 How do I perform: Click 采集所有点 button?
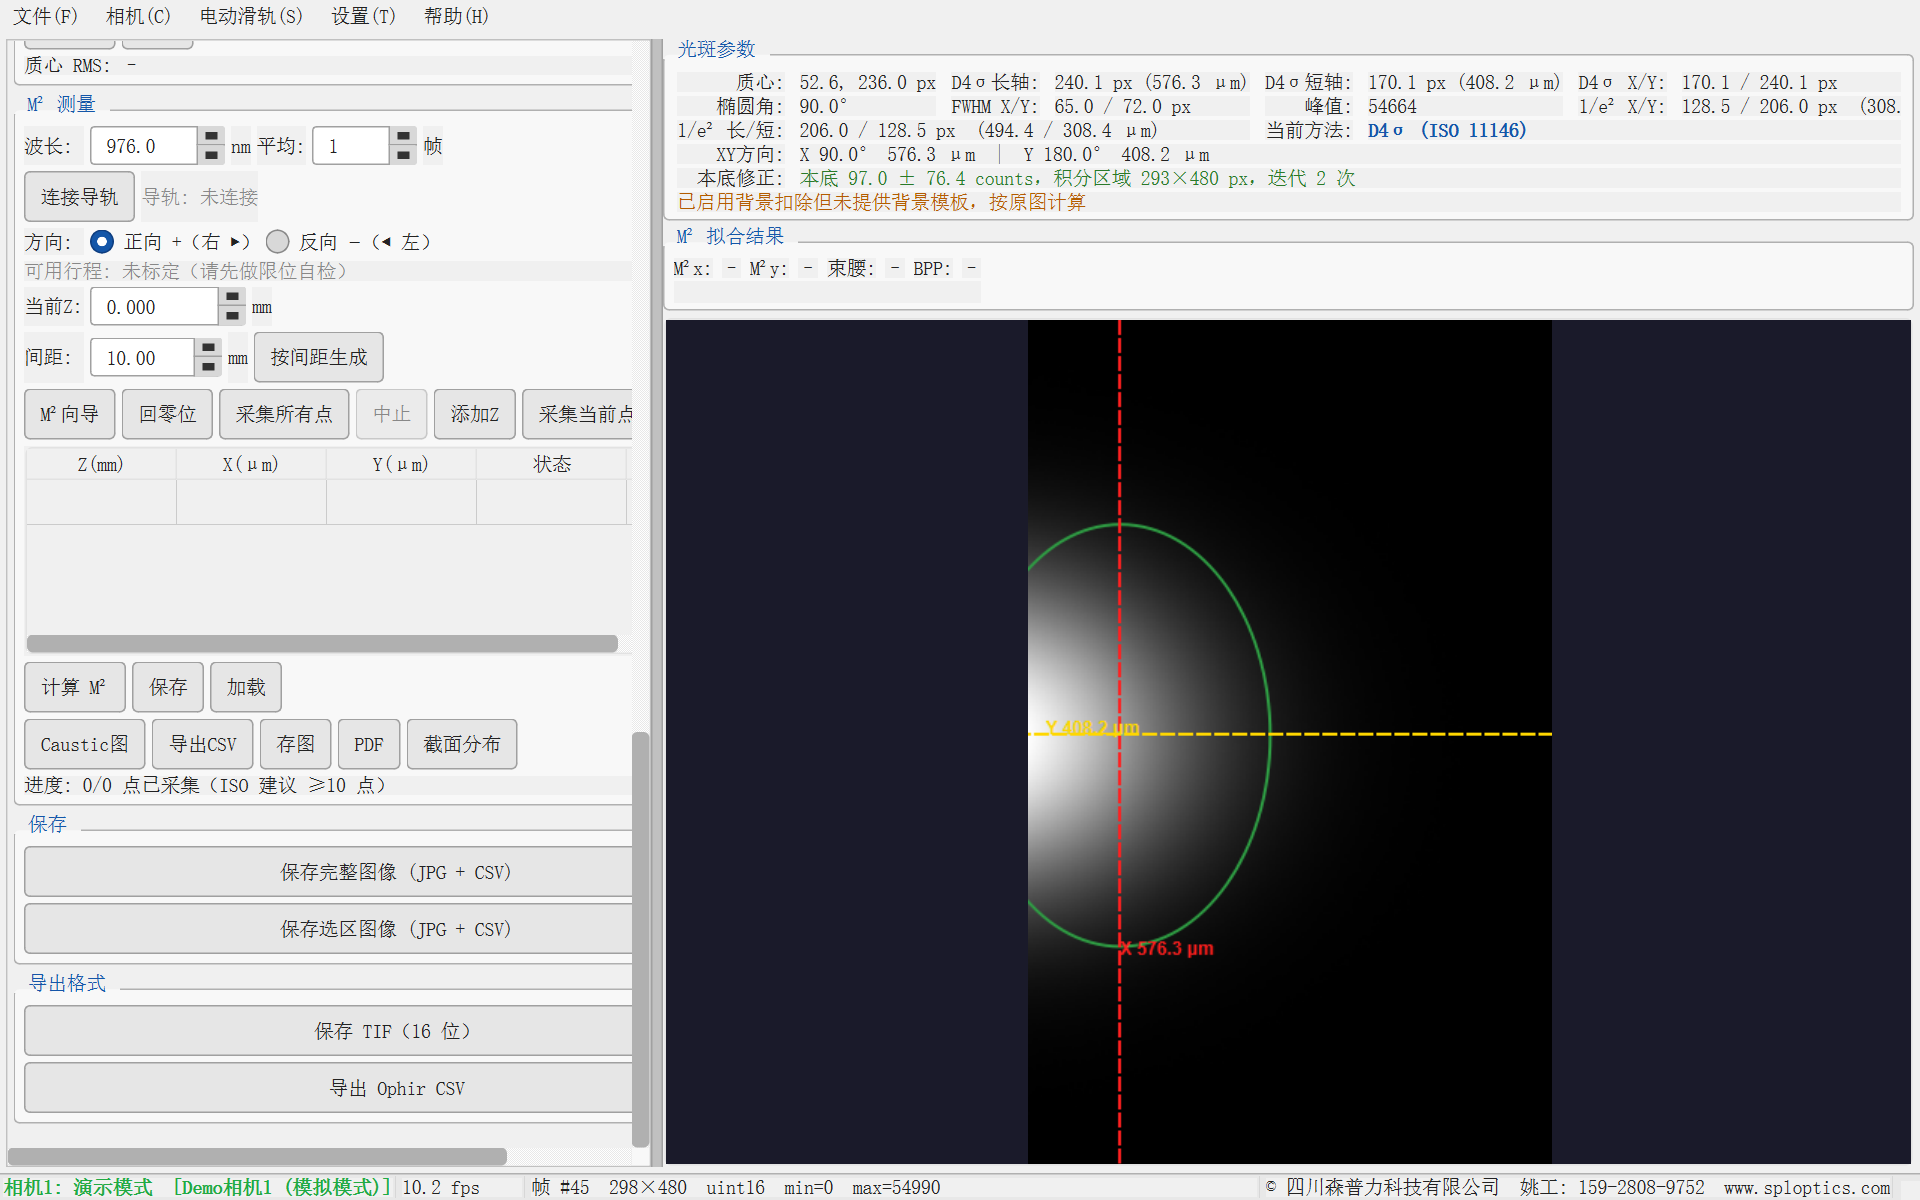tap(284, 414)
